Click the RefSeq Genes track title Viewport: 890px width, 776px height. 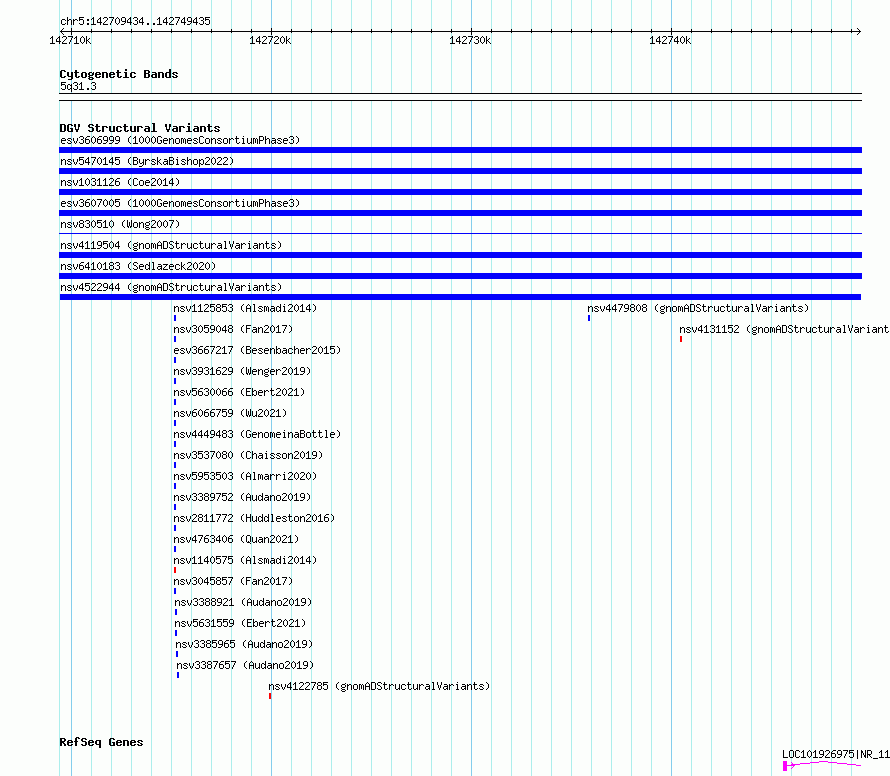pos(101,743)
